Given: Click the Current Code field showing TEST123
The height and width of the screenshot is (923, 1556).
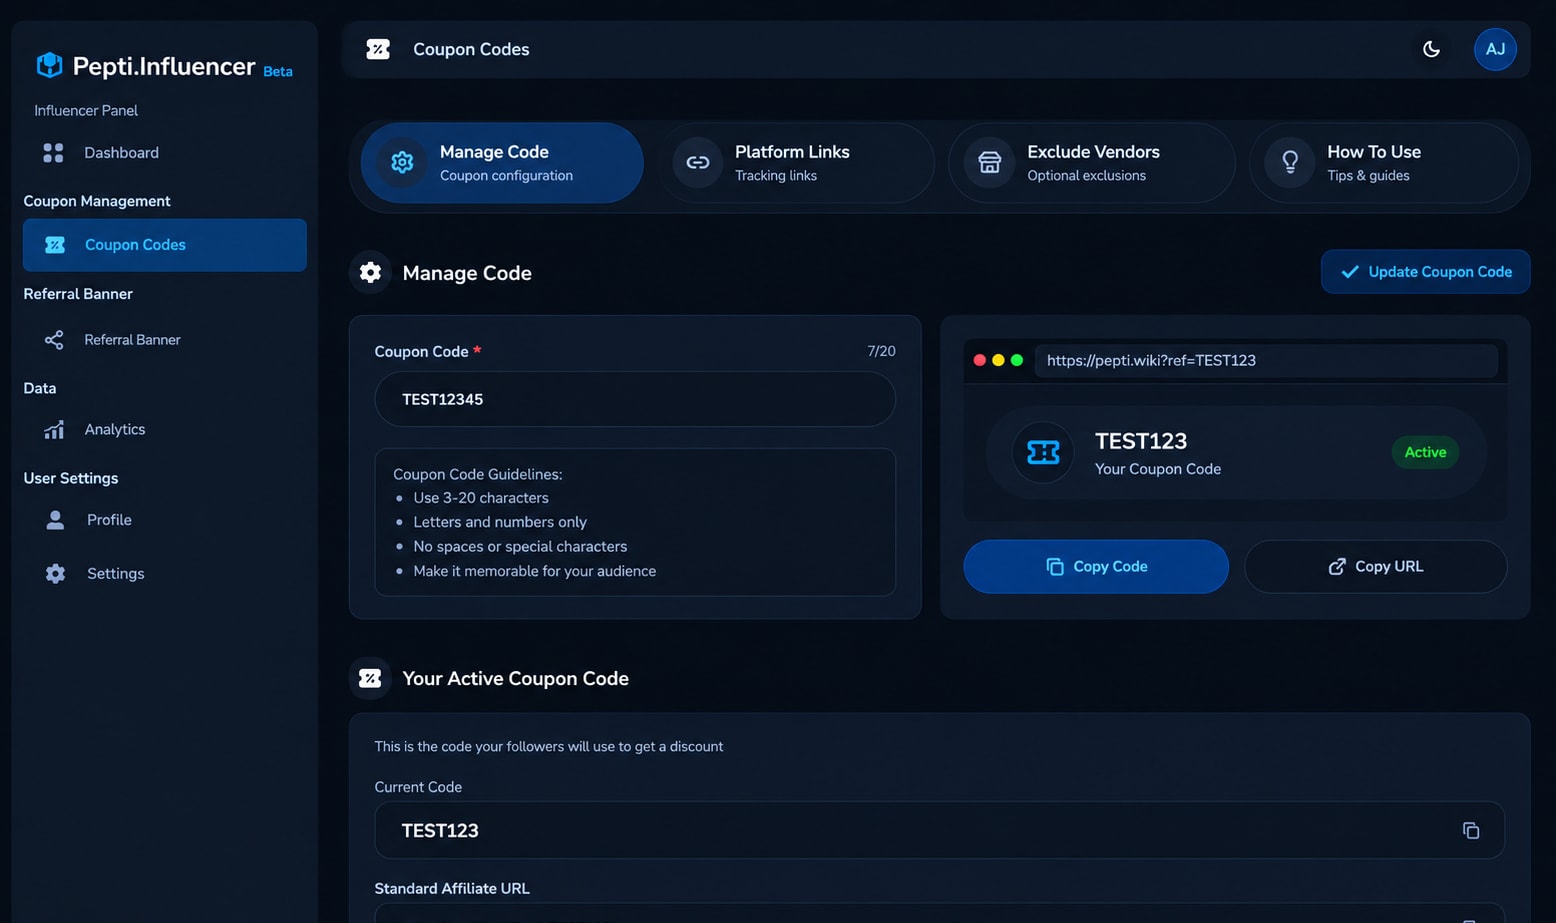Looking at the screenshot, I should coord(939,831).
